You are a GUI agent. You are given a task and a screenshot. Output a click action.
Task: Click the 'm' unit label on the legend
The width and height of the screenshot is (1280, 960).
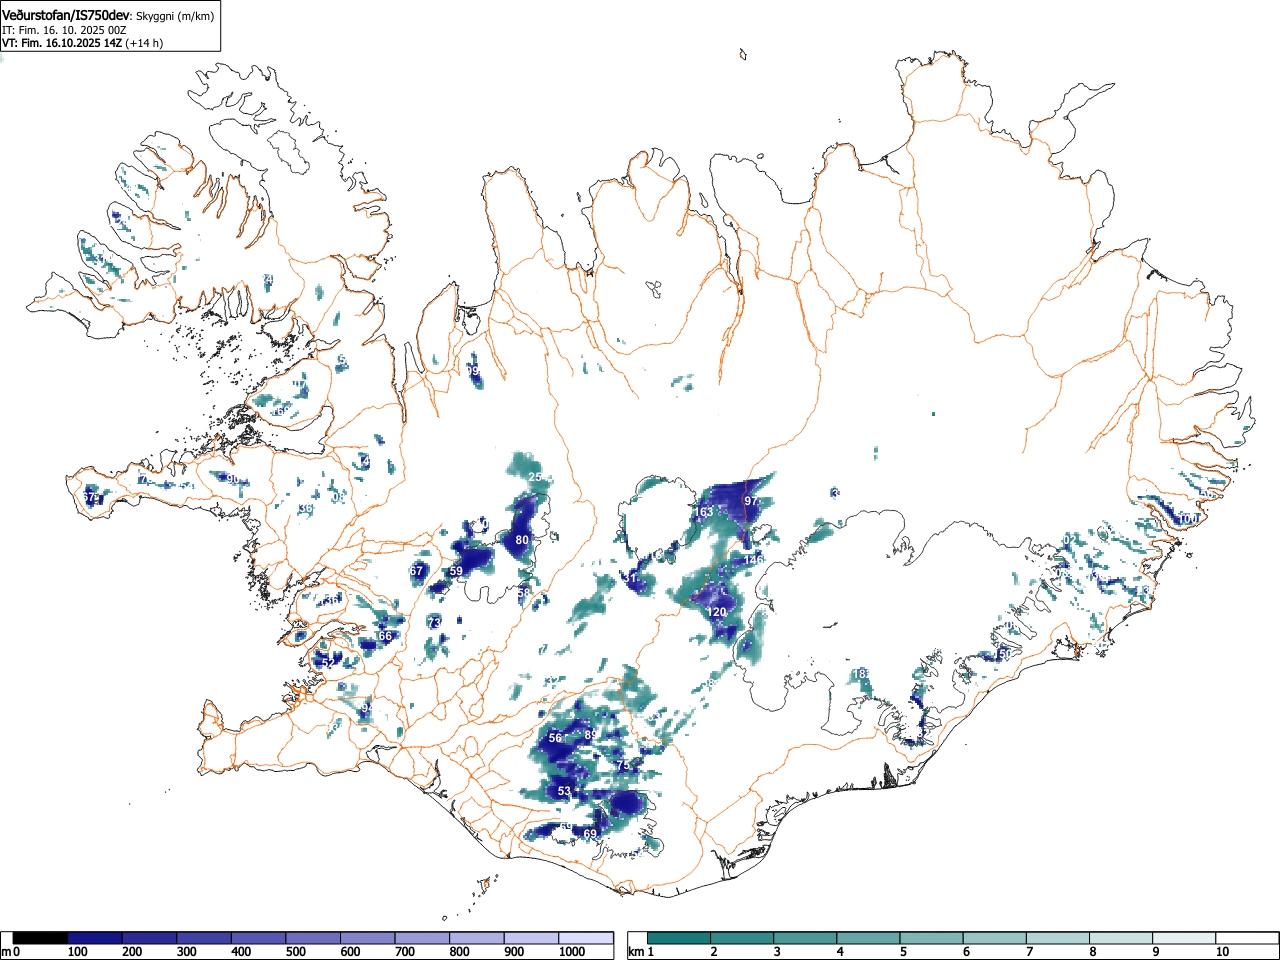tap(6, 952)
